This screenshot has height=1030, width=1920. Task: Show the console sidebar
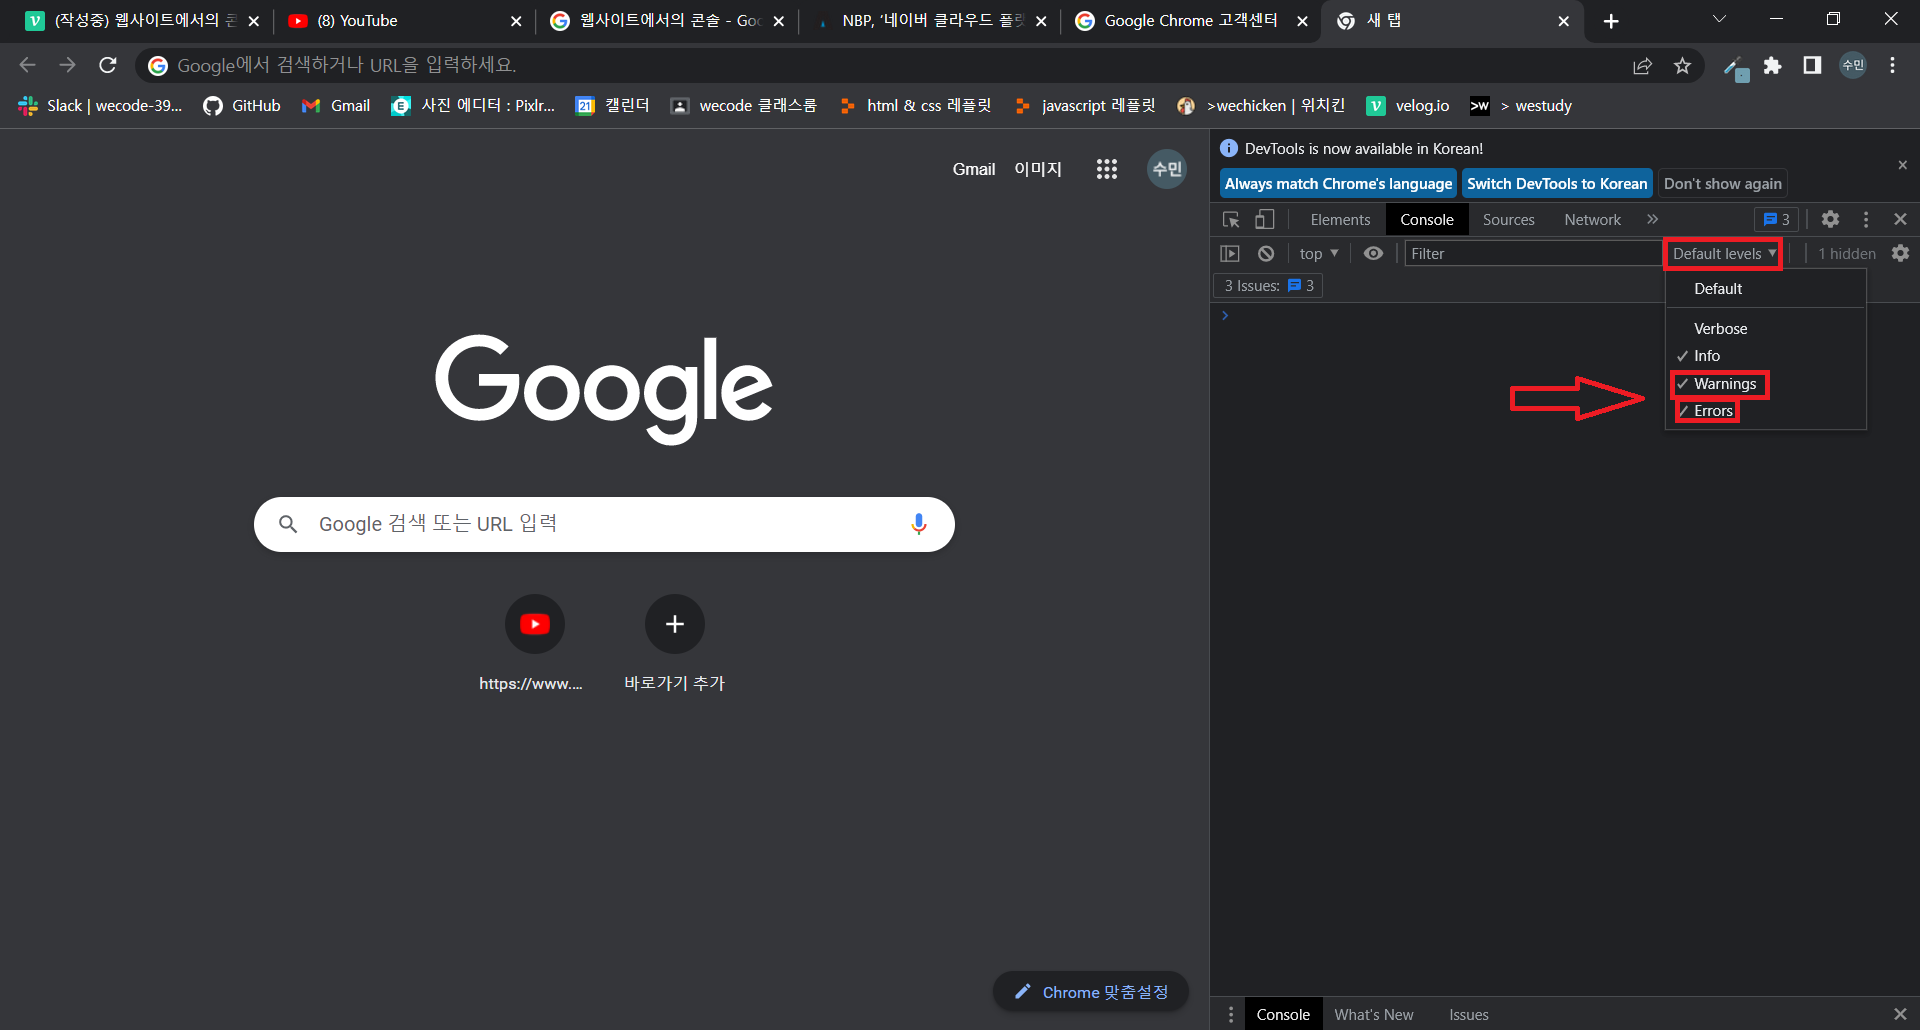(x=1230, y=254)
